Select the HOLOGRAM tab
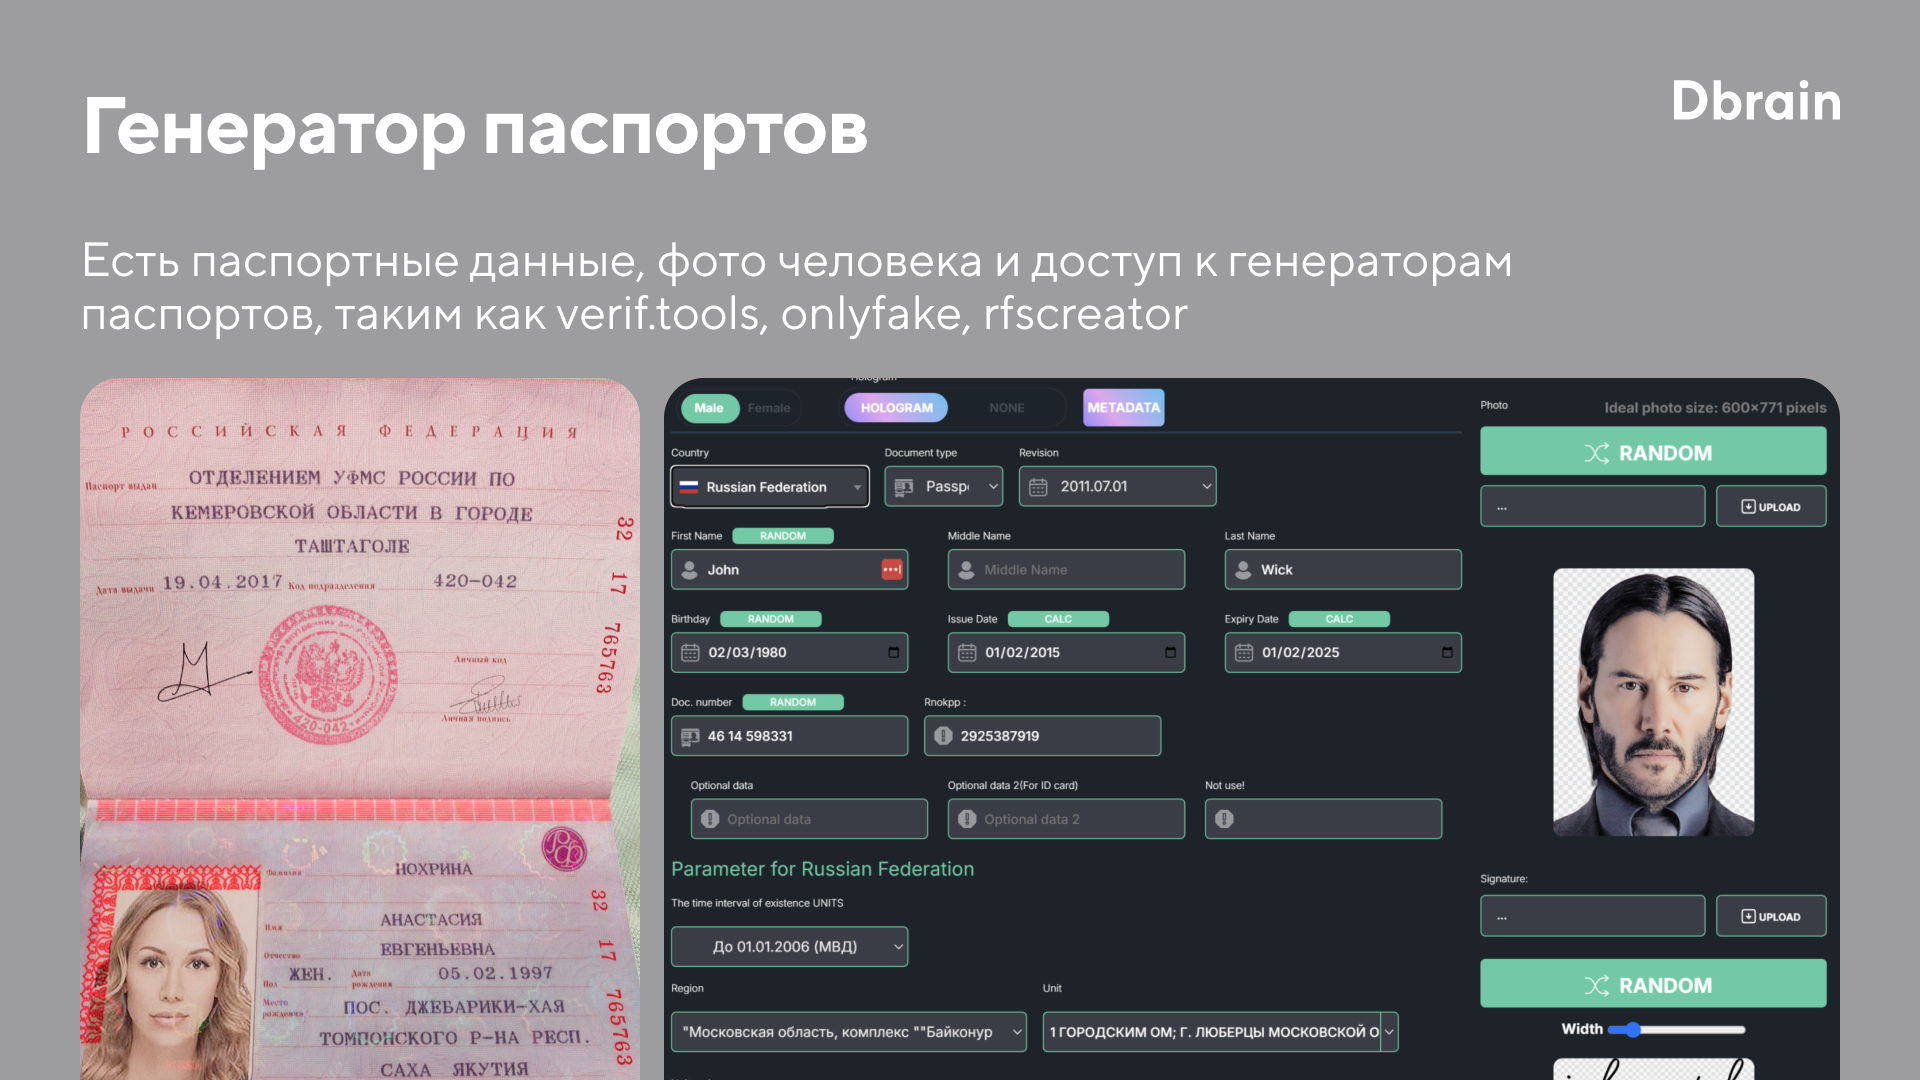This screenshot has width=1920, height=1080. 895,407
